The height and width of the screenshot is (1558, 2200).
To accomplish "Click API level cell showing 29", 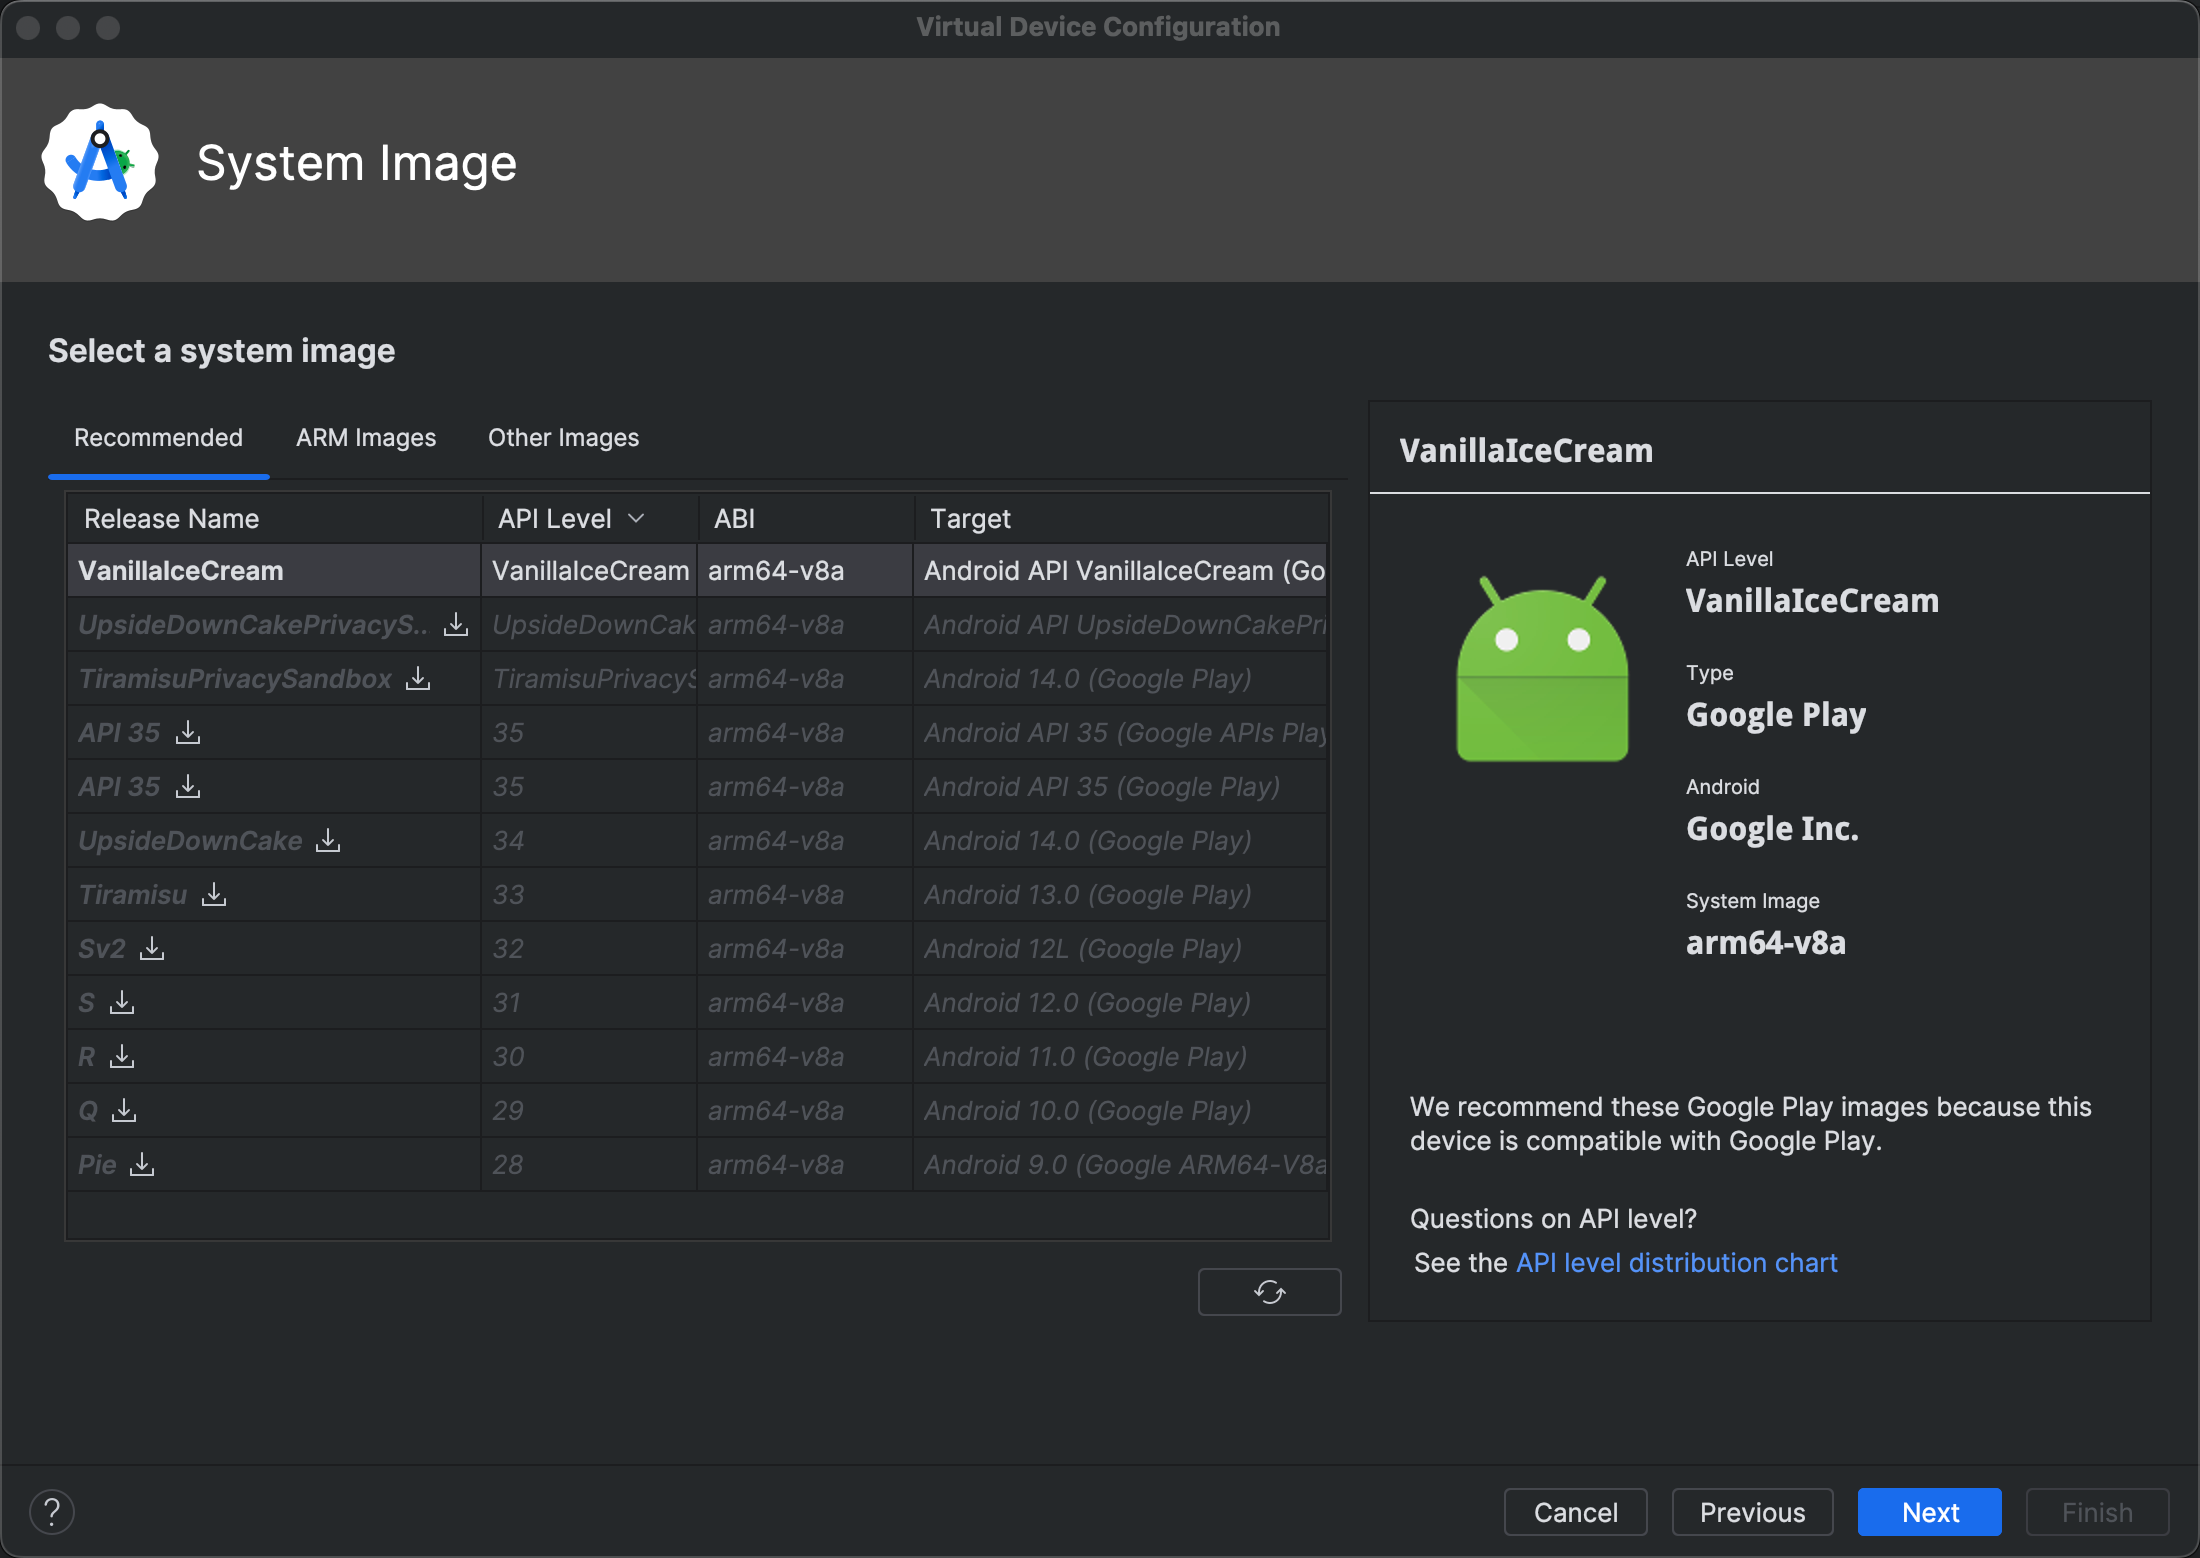I will tap(589, 1110).
